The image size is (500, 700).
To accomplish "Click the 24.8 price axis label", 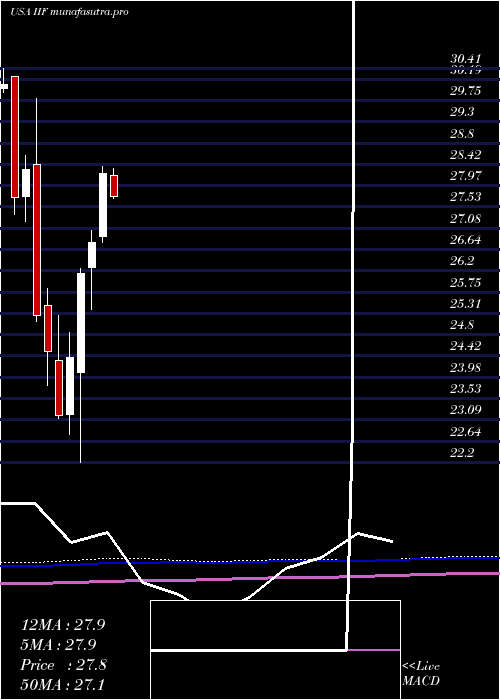I will click(x=462, y=325).
